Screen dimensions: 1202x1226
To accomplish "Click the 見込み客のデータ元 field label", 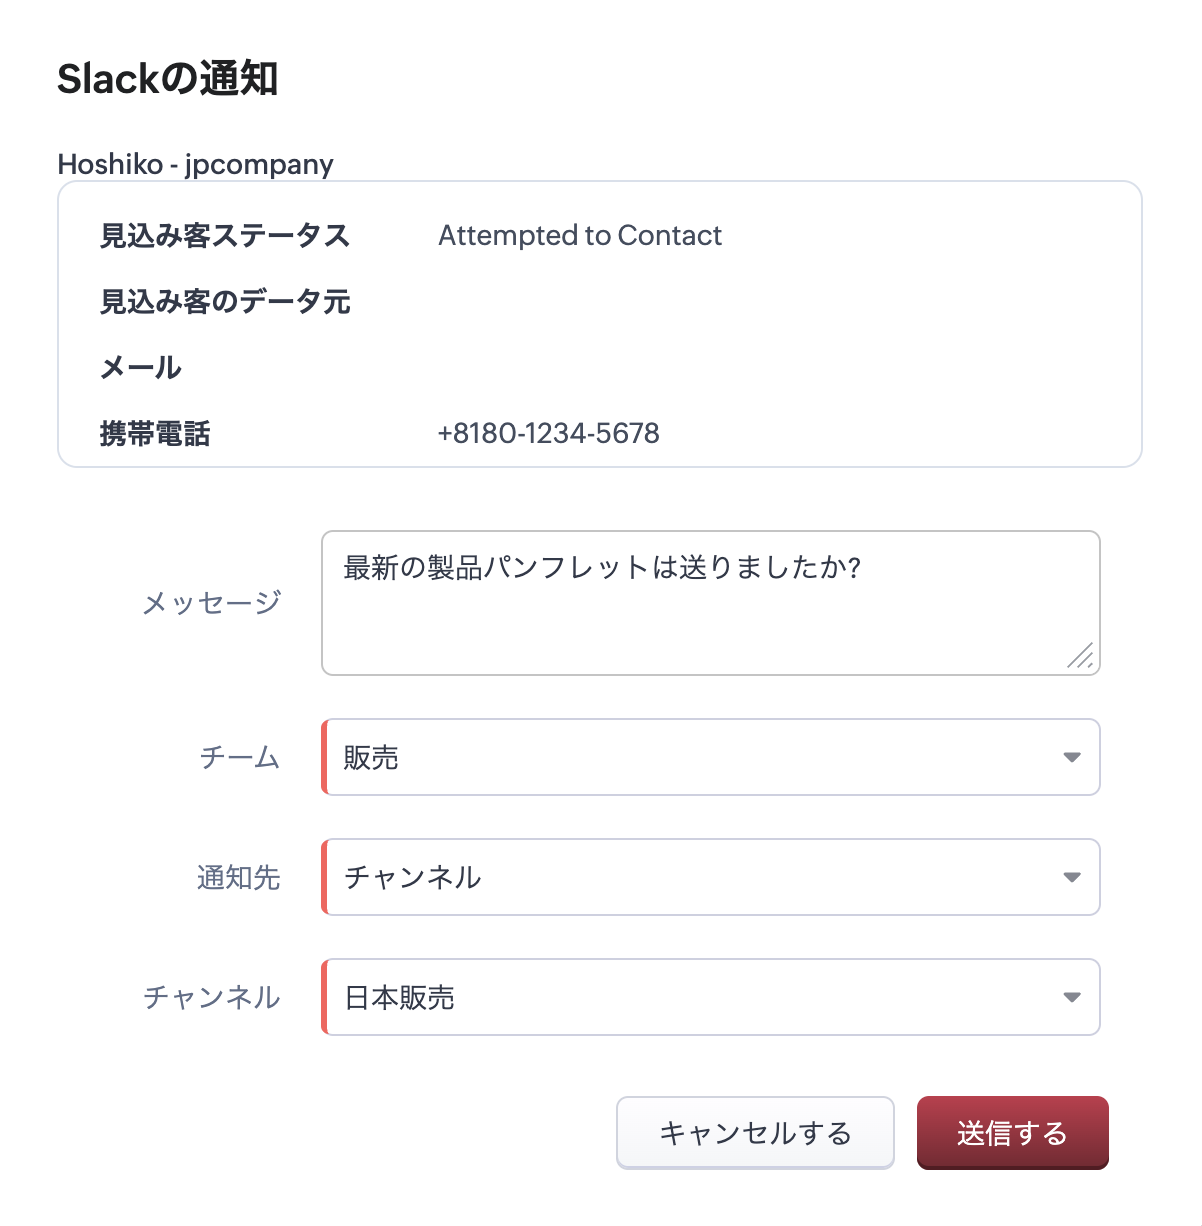I will click(x=224, y=302).
